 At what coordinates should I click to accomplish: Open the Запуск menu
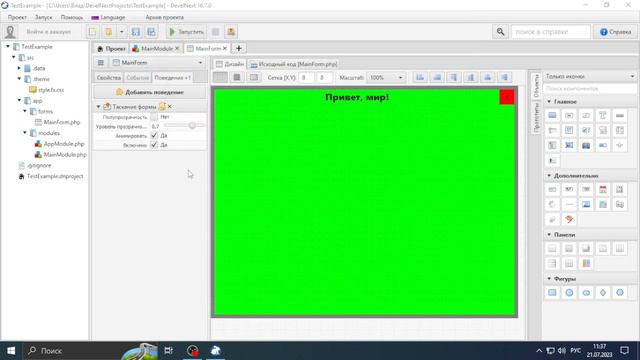44,18
